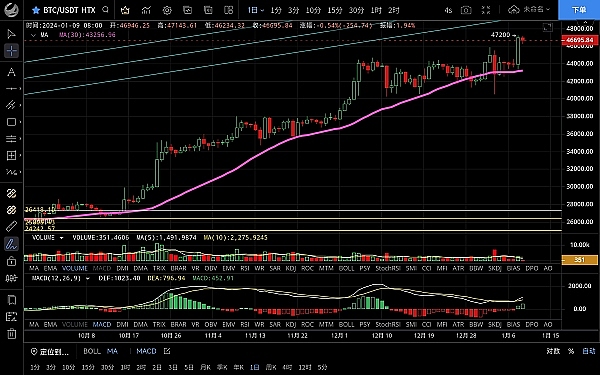Screen dimensions: 600x375
Task: Click the blue 下单 order button
Action: click(x=579, y=10)
